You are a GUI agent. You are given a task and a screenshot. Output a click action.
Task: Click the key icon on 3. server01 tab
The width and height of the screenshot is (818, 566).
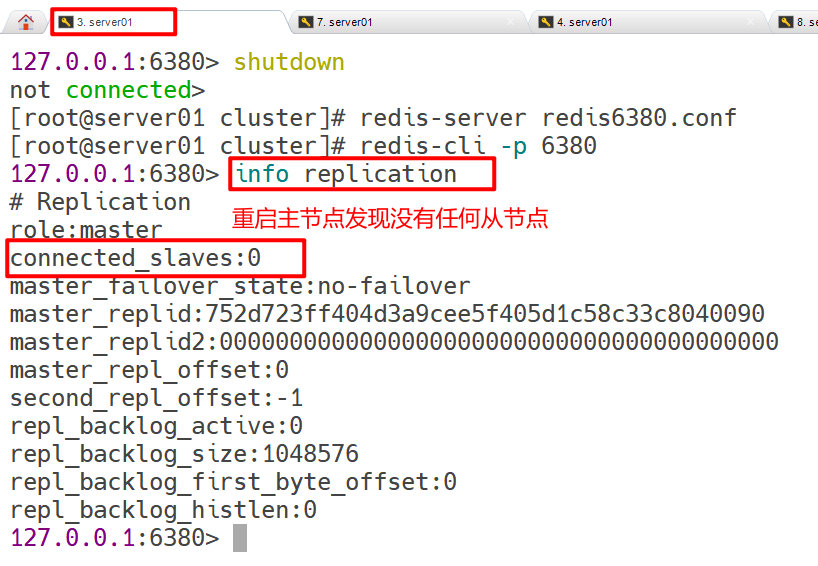pos(65,22)
